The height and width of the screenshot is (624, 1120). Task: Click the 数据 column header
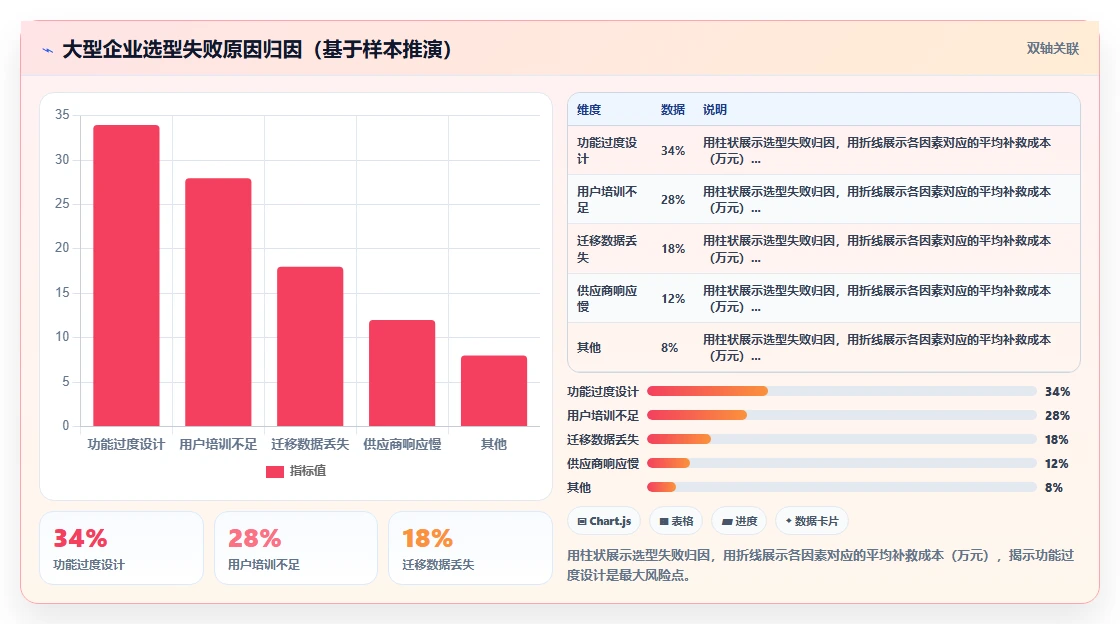click(x=672, y=110)
